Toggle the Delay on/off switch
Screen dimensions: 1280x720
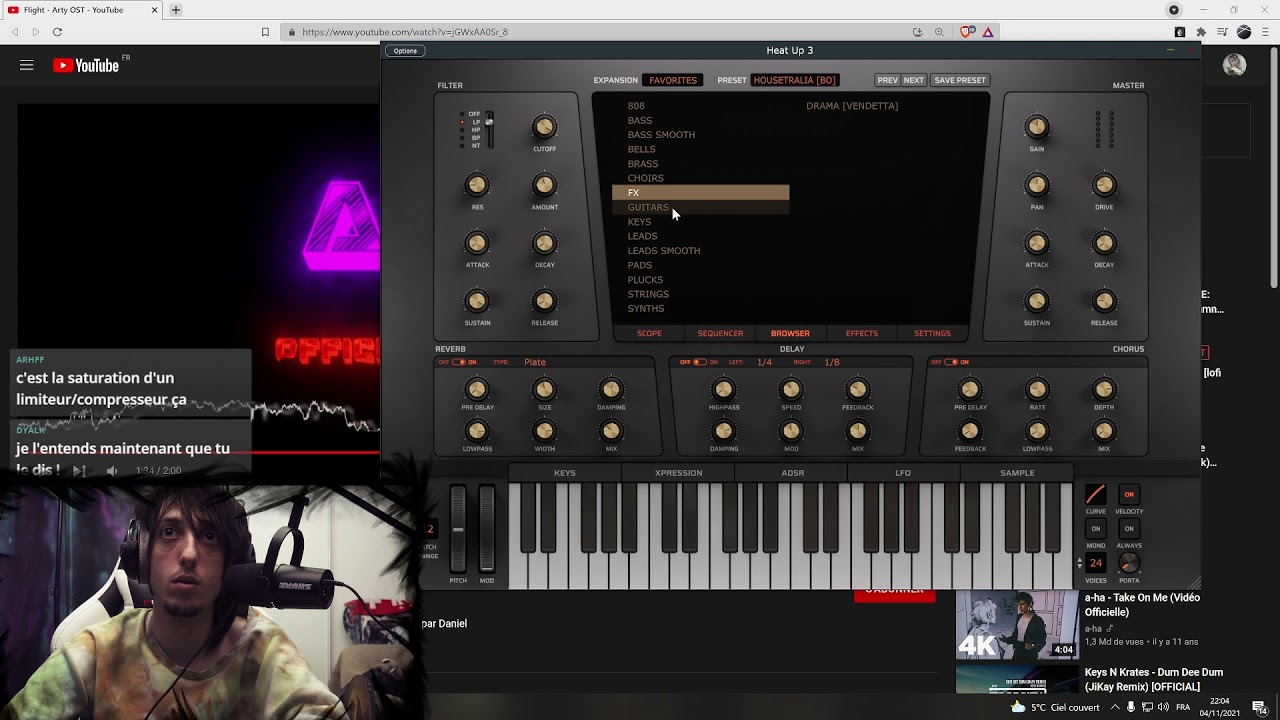pos(700,362)
